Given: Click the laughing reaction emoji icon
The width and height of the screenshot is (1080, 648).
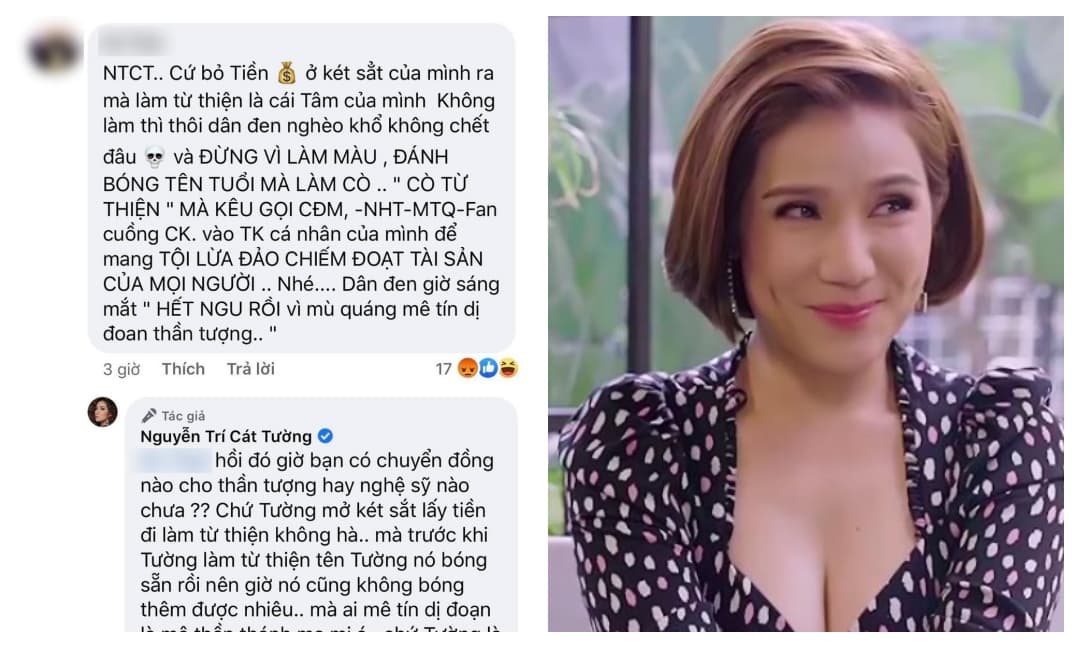Looking at the screenshot, I should [508, 368].
